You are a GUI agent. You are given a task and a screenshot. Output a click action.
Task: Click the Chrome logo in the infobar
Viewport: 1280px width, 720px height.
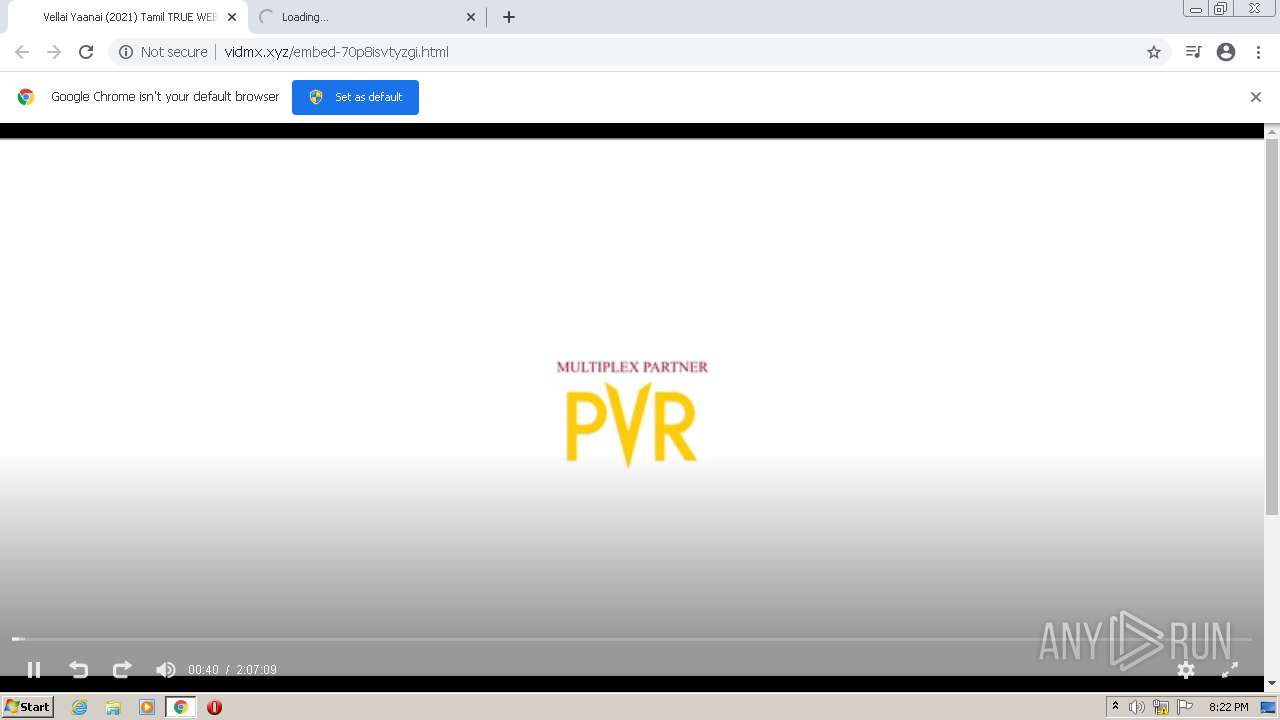click(26, 97)
